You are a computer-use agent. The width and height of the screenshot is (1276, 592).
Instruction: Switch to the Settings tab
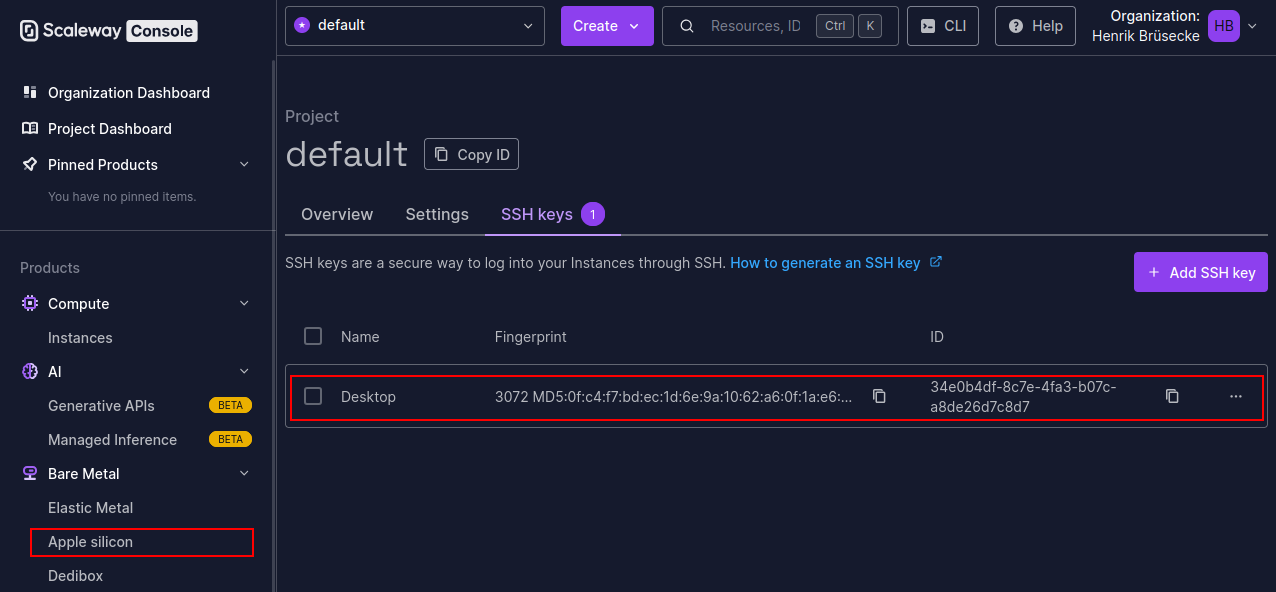point(437,214)
